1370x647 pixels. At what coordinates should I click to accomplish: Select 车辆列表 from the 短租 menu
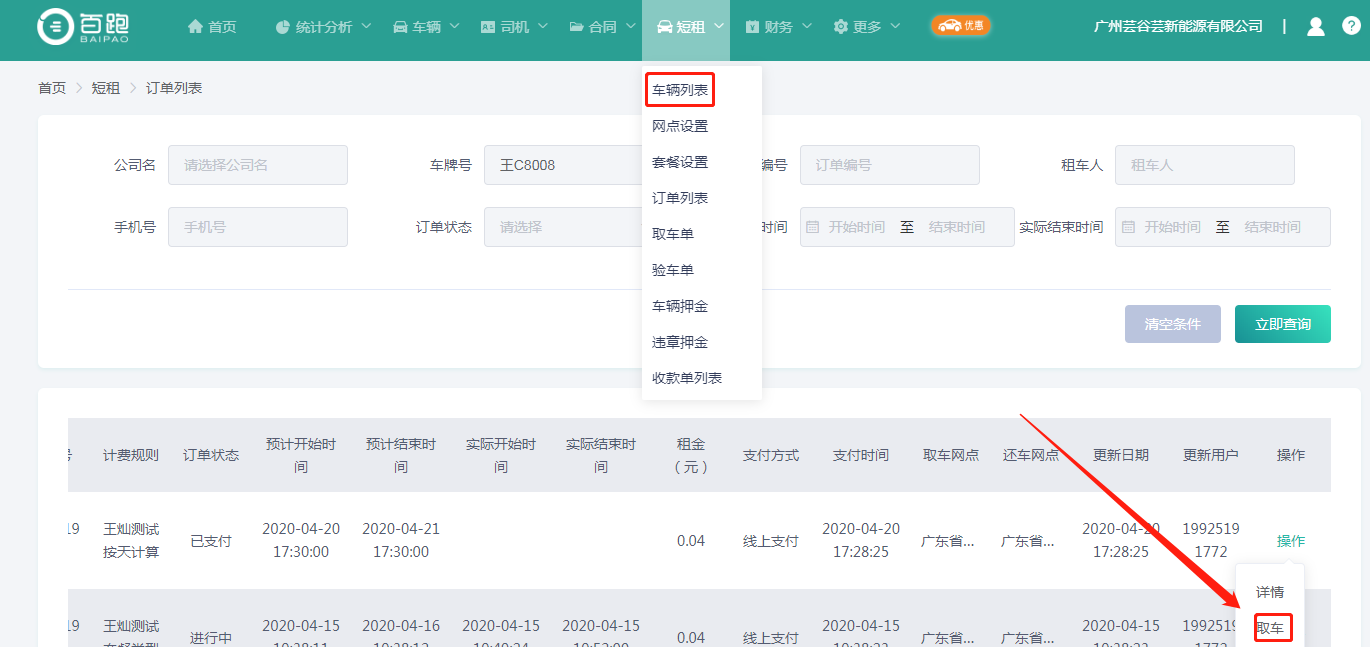[680, 90]
